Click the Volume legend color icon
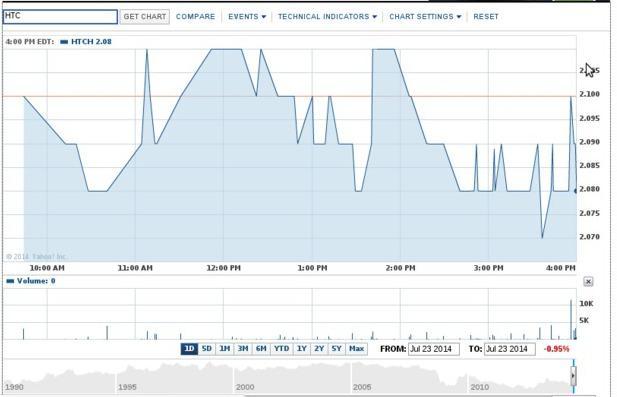This screenshot has height=397, width=617. click(x=11, y=281)
